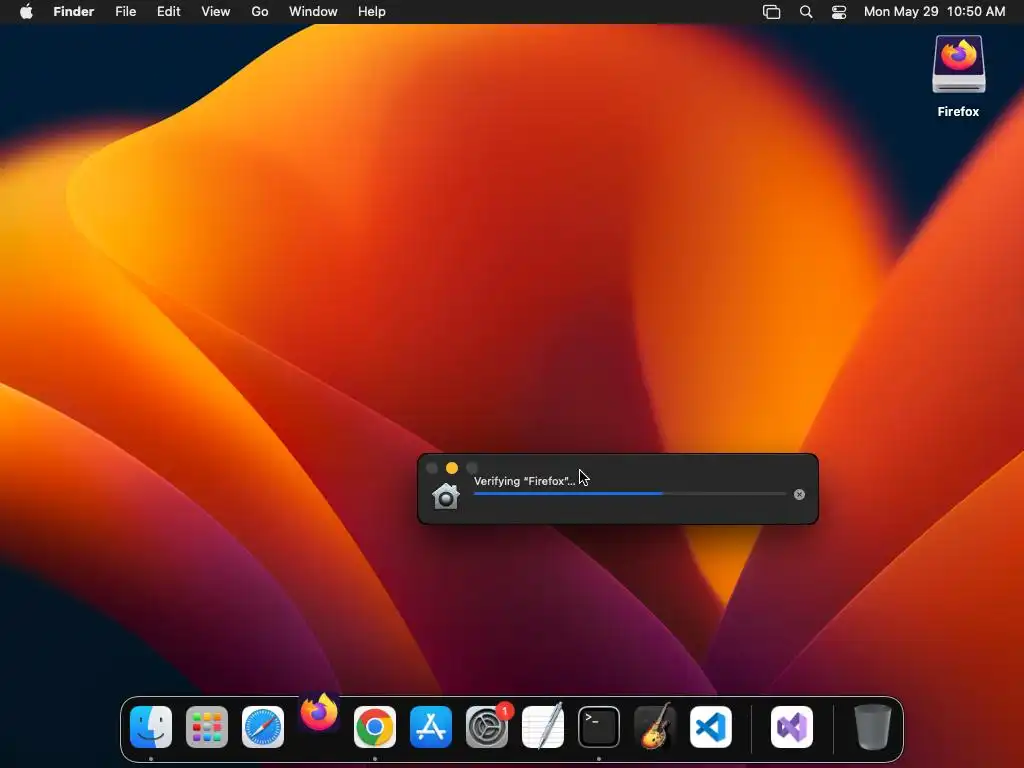Minimize the verifying dialog with yellow button
1024x768 pixels.
(x=452, y=468)
